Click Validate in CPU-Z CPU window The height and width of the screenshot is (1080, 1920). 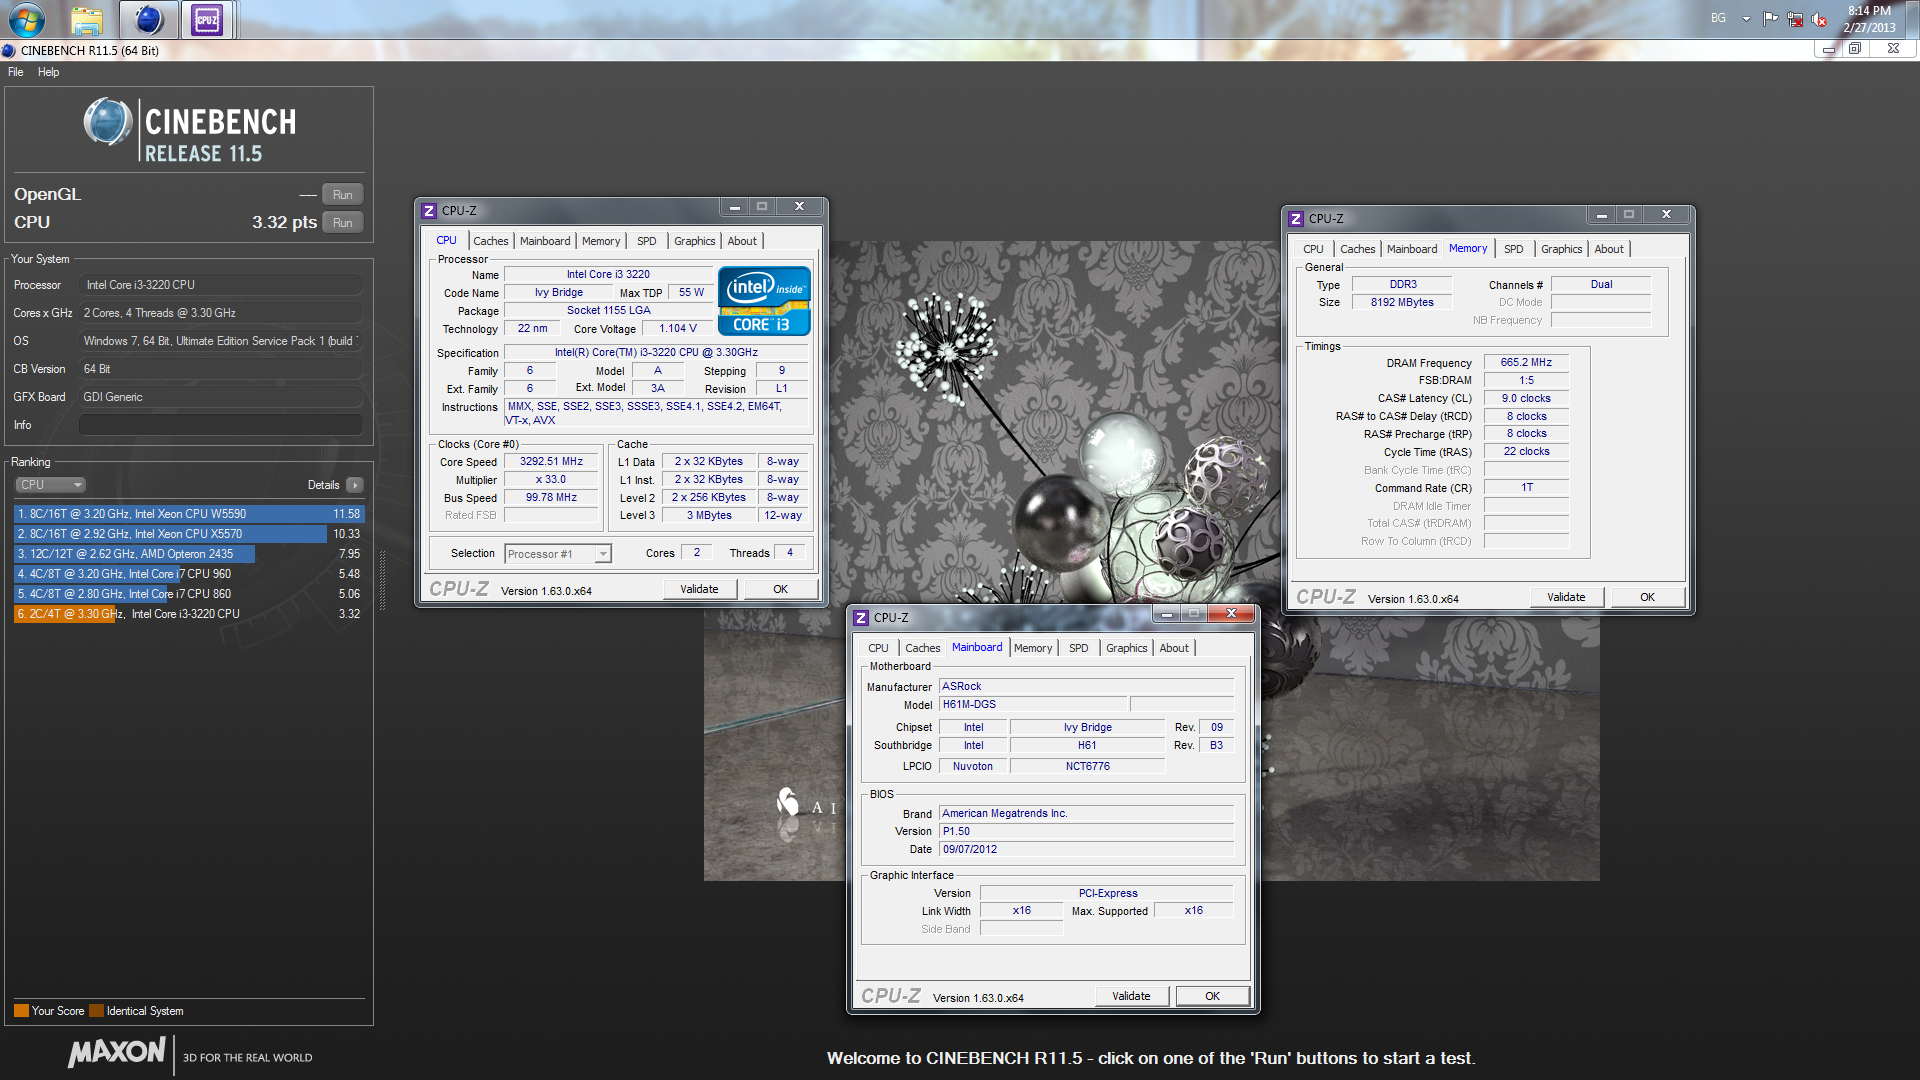(x=700, y=589)
